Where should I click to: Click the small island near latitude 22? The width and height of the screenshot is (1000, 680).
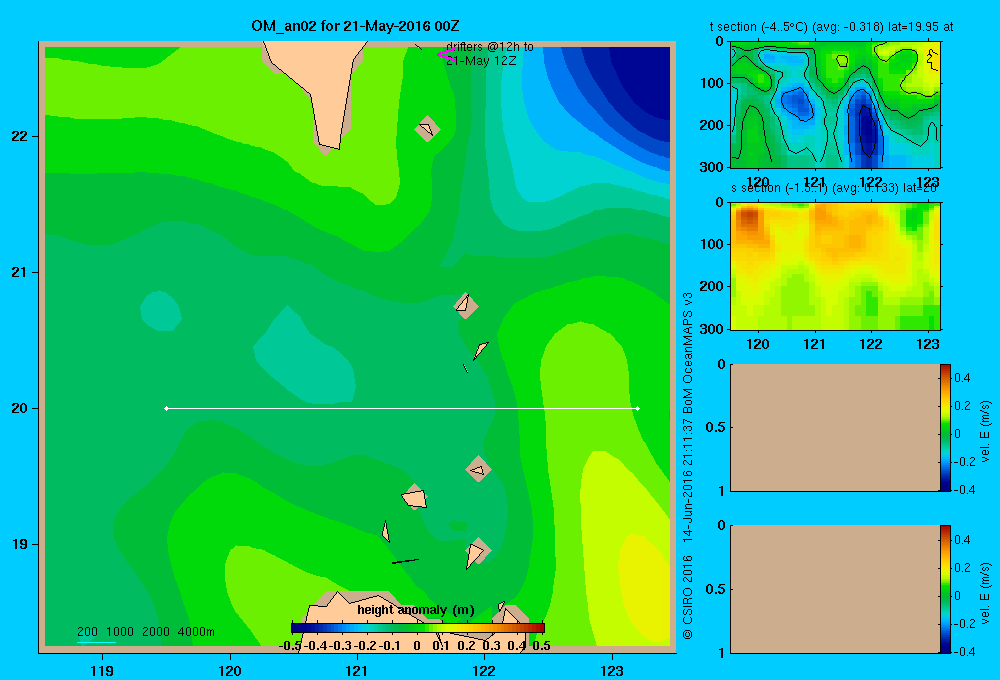point(427,129)
